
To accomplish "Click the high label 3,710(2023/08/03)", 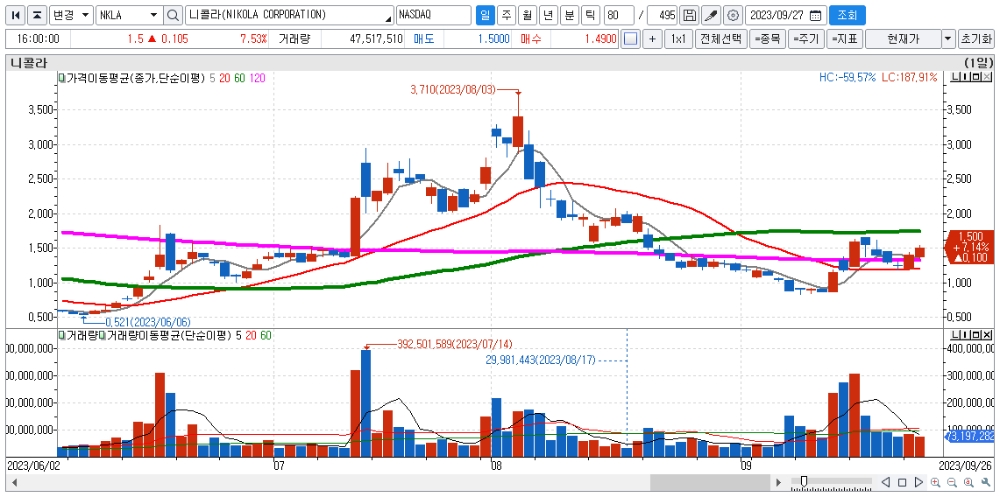I will click(452, 91).
